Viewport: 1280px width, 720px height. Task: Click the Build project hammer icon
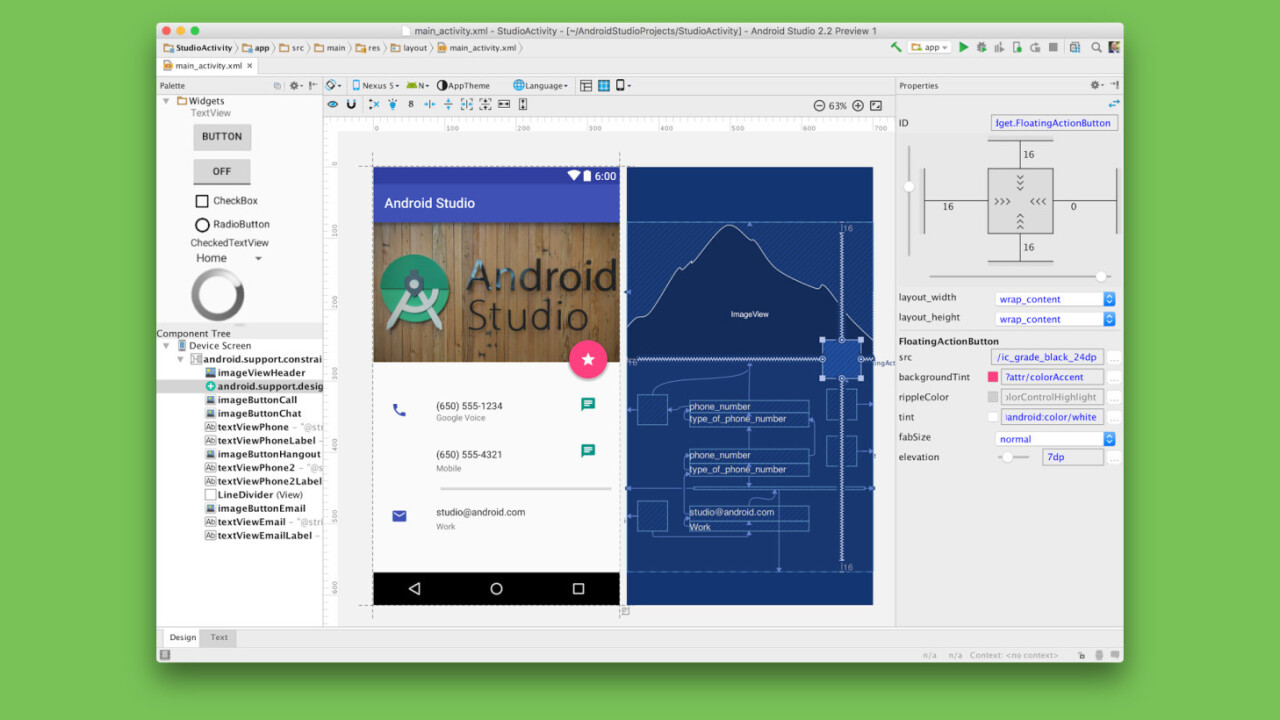click(895, 46)
